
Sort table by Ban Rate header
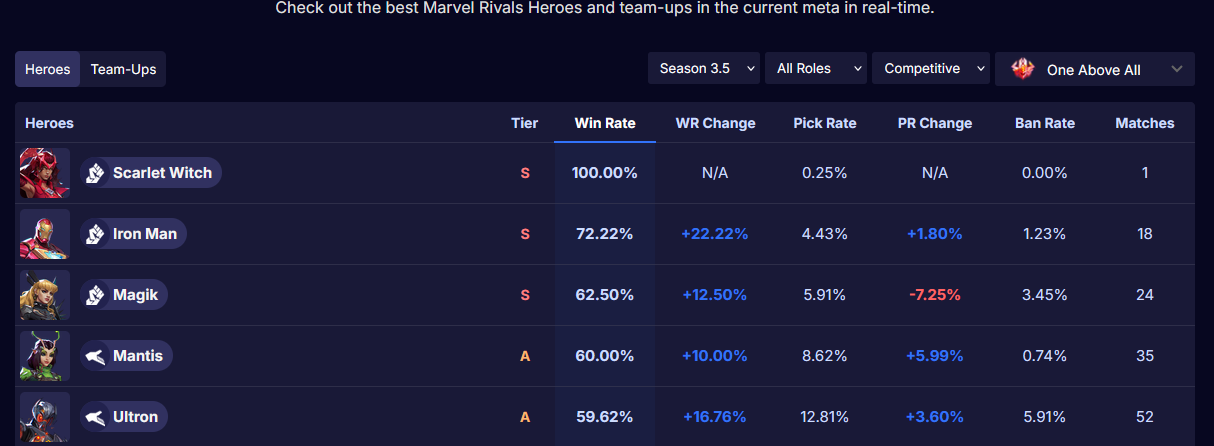click(1045, 123)
